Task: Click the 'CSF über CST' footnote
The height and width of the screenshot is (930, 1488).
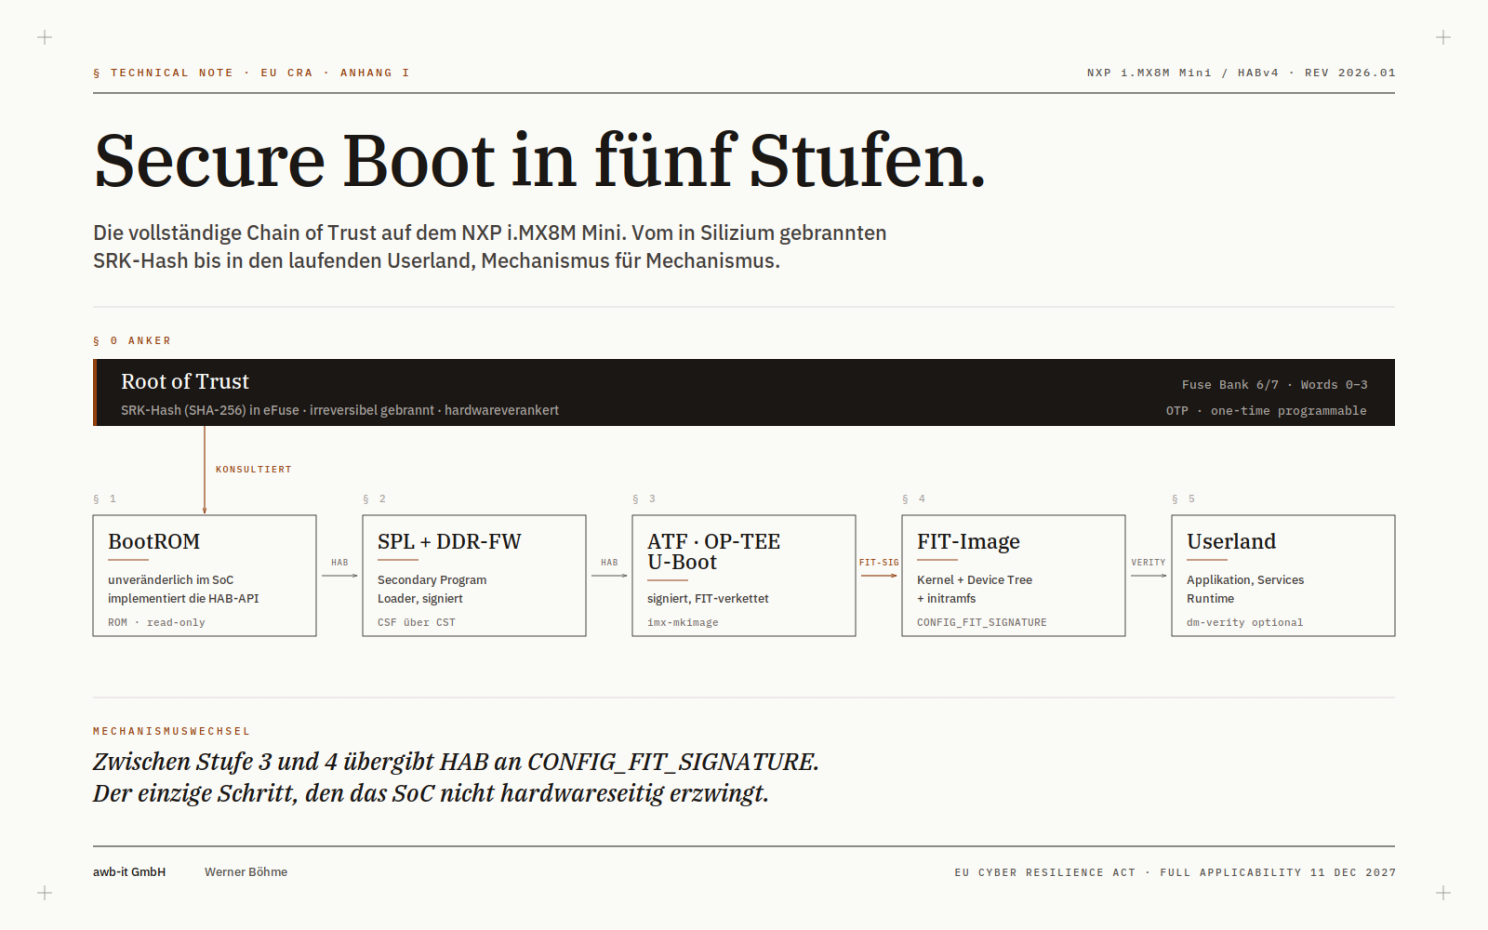Action: click(x=416, y=622)
